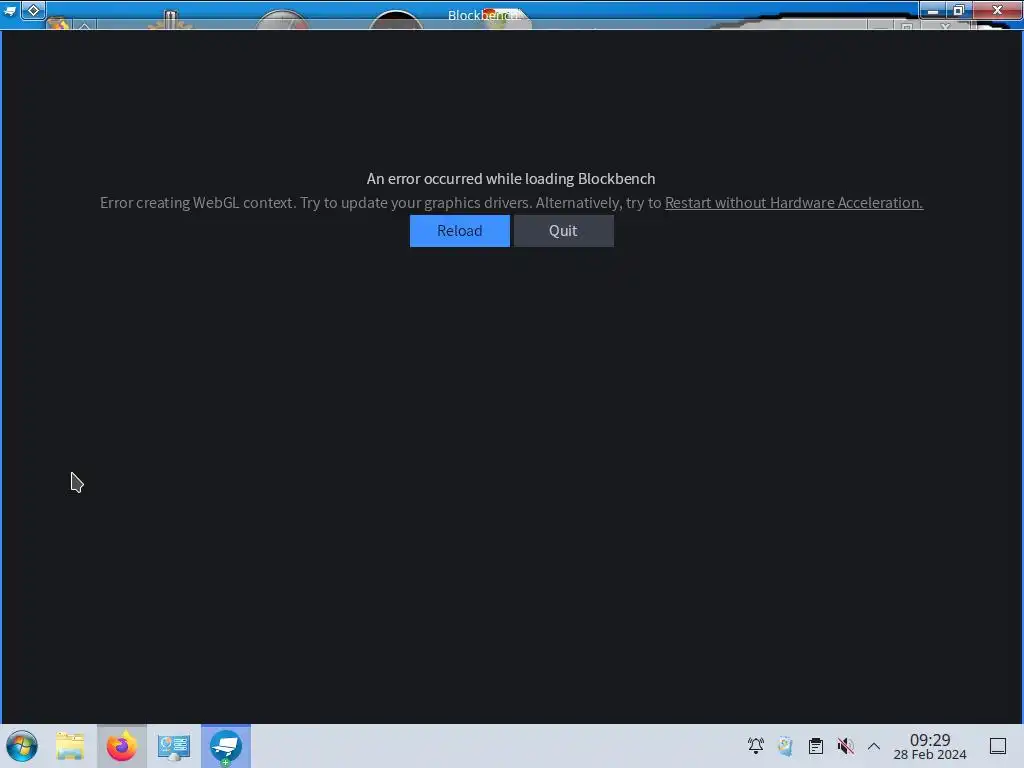
Task: Close the Blockbench window
Action: (x=997, y=10)
